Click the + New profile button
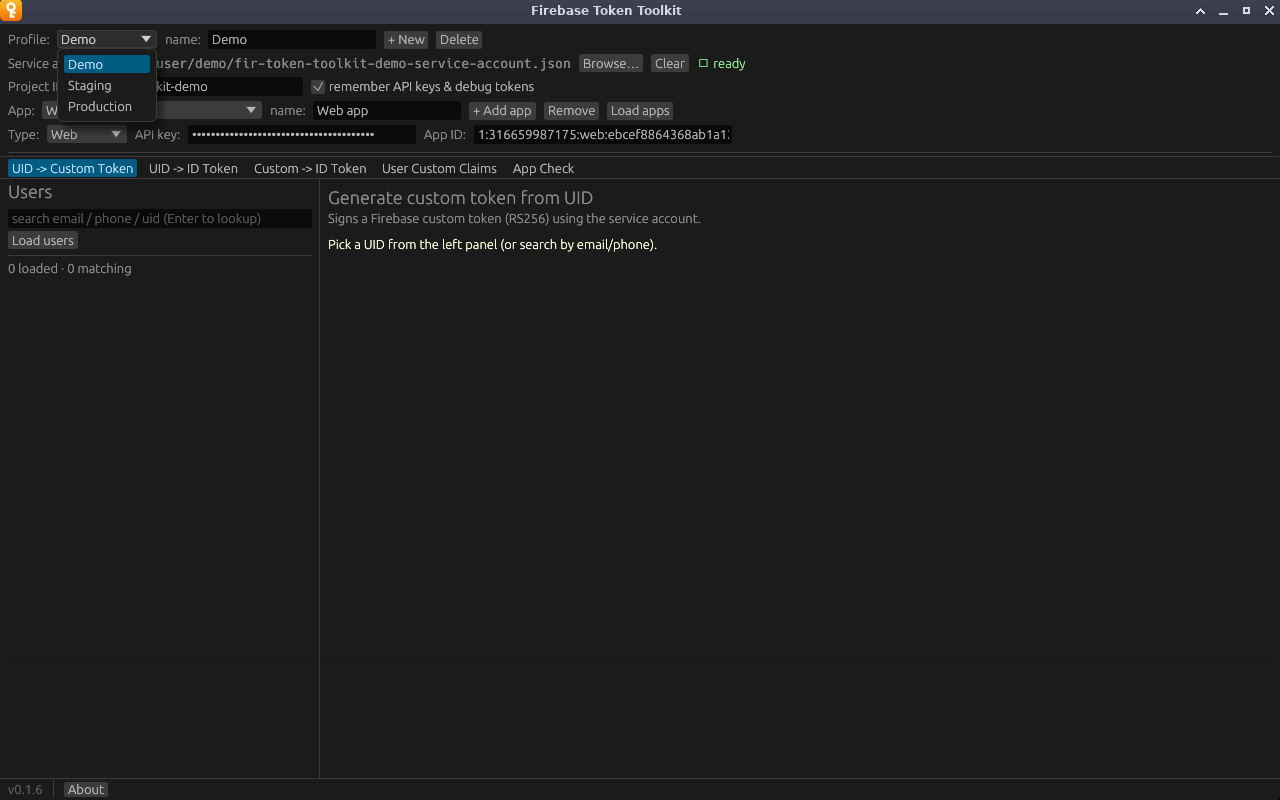 click(x=406, y=40)
